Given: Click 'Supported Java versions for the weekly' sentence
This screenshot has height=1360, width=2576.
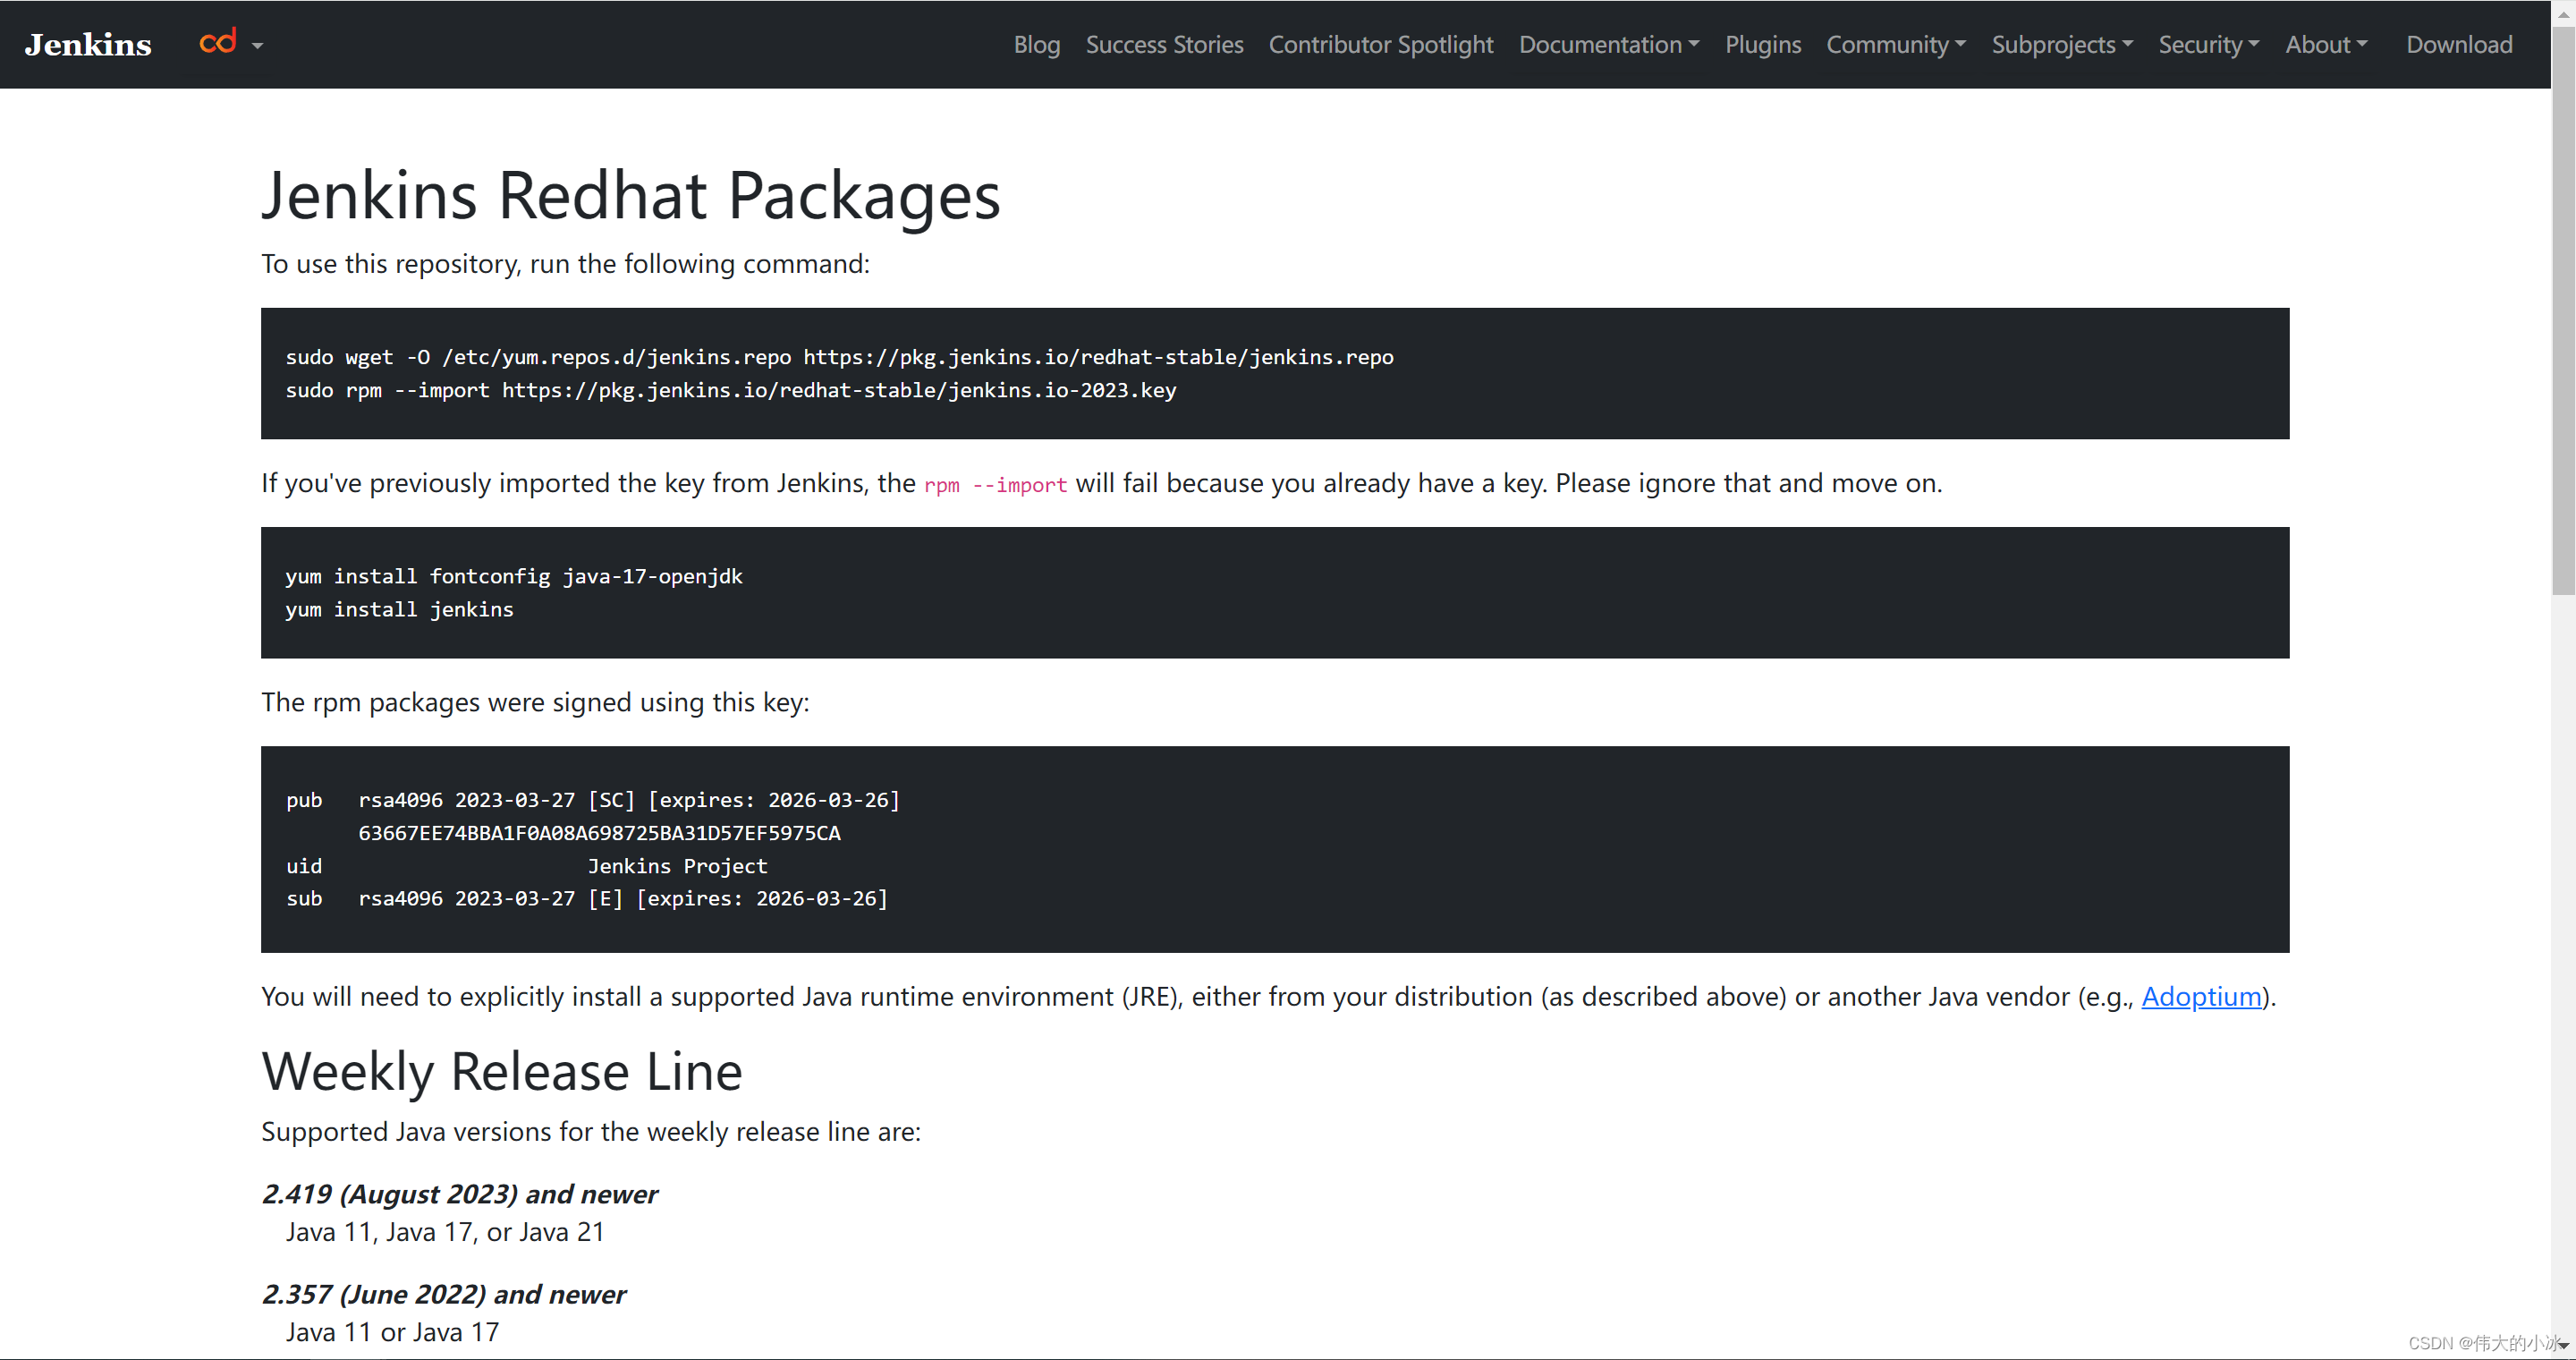Looking at the screenshot, I should coord(590,1132).
